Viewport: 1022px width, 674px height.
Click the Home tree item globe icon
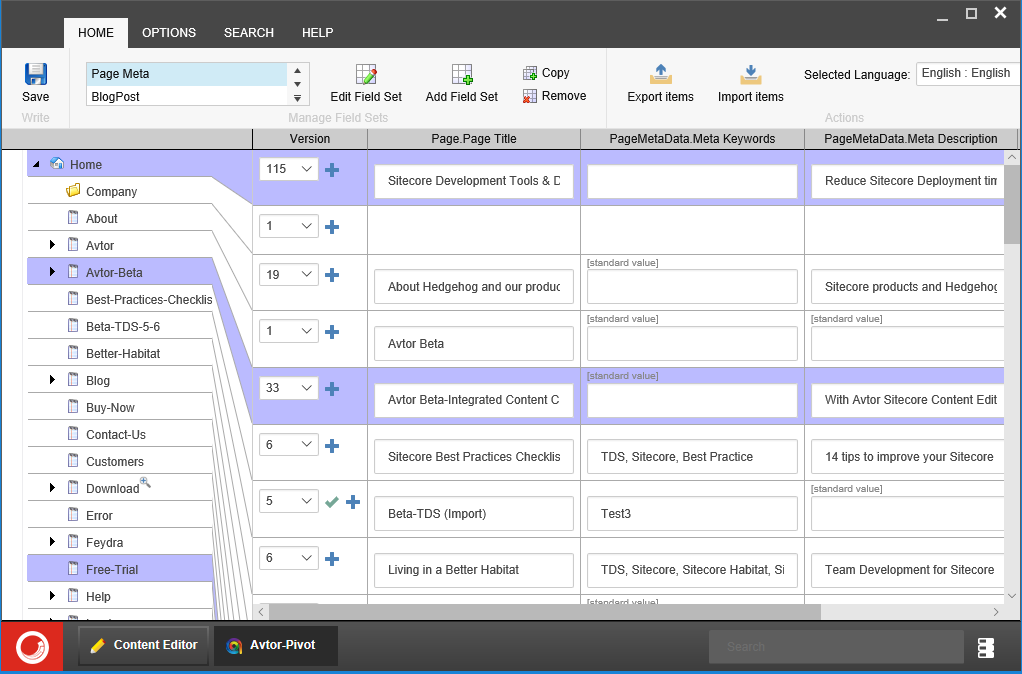pos(57,164)
